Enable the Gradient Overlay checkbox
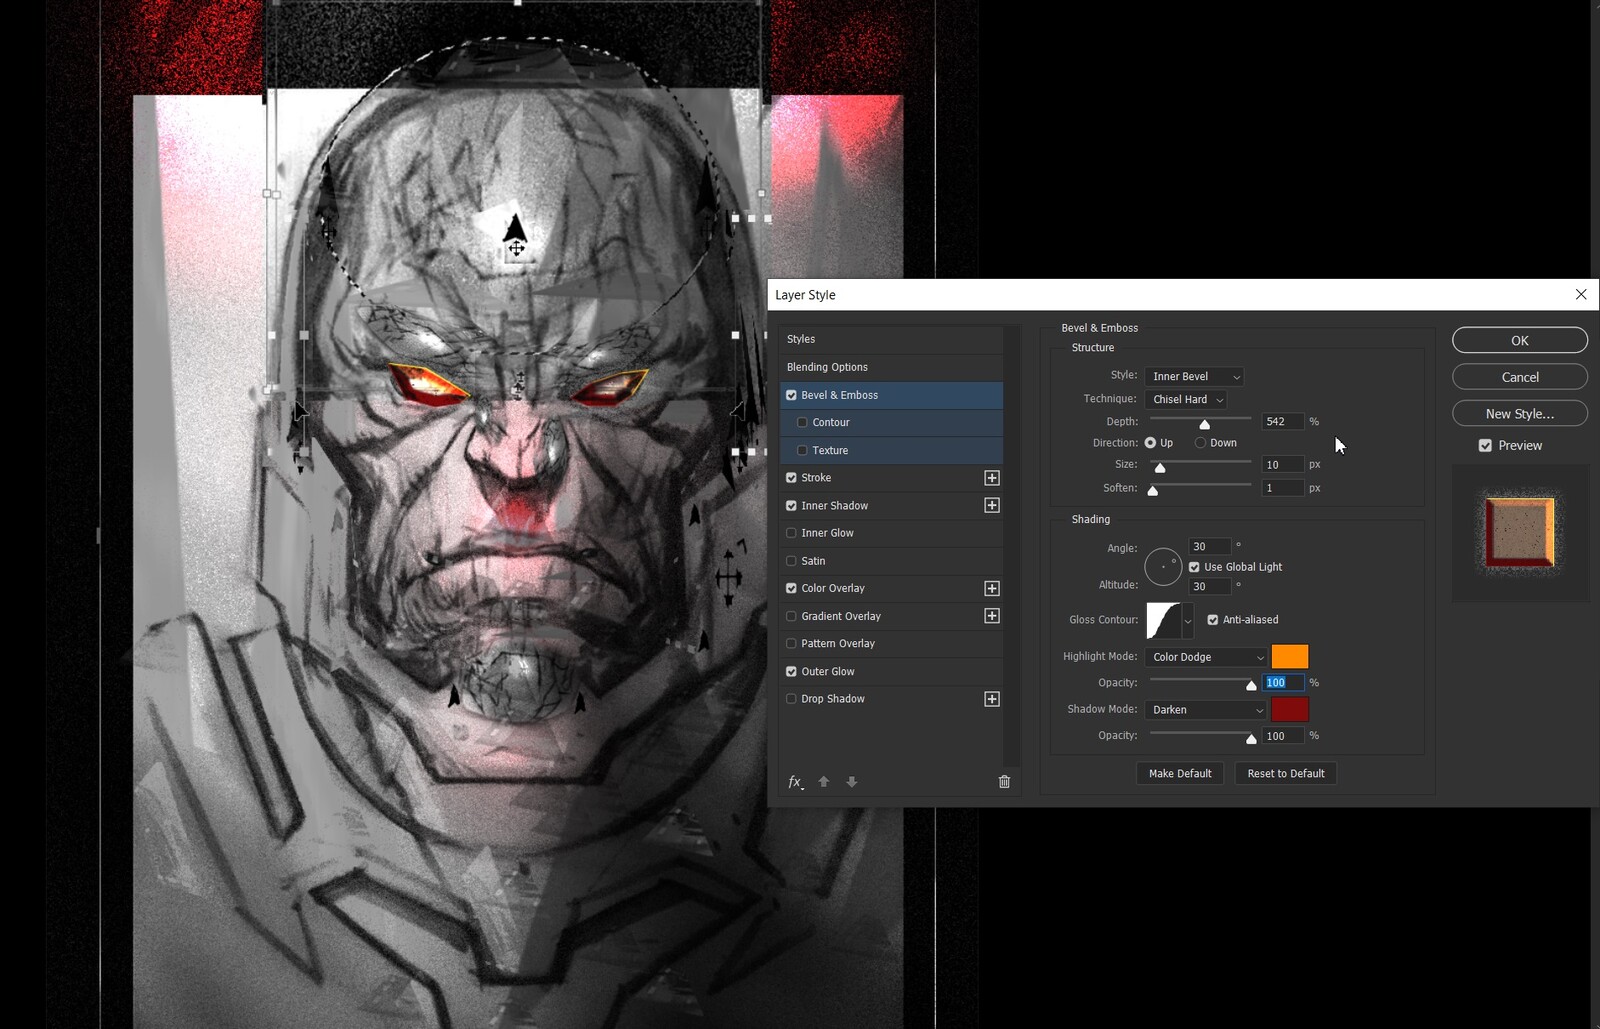The image size is (1600, 1029). (791, 616)
